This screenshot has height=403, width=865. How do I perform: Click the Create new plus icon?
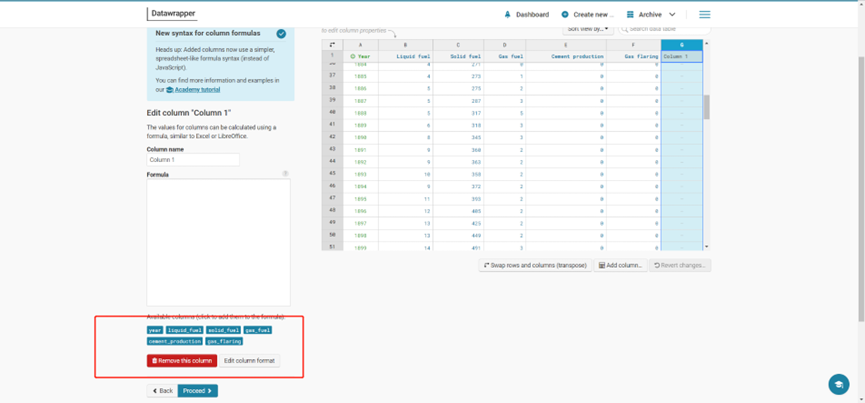(x=565, y=15)
